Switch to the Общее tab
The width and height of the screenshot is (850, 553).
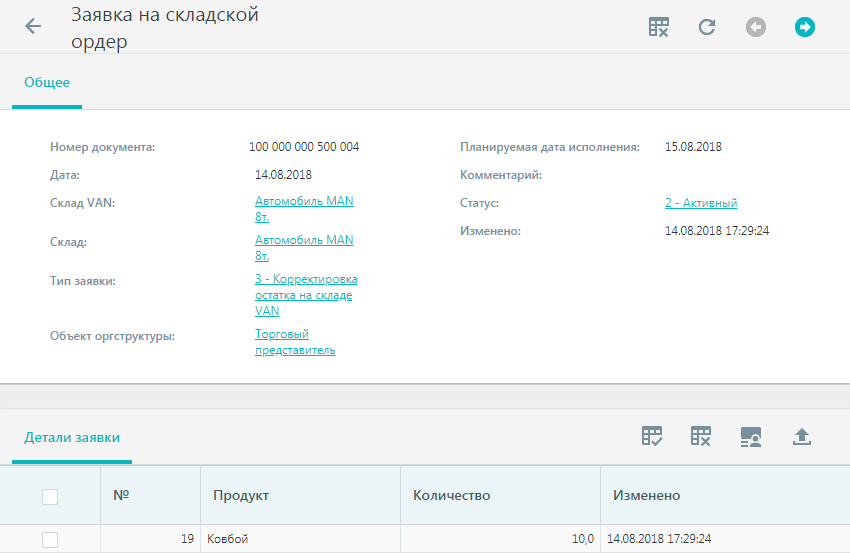47,82
